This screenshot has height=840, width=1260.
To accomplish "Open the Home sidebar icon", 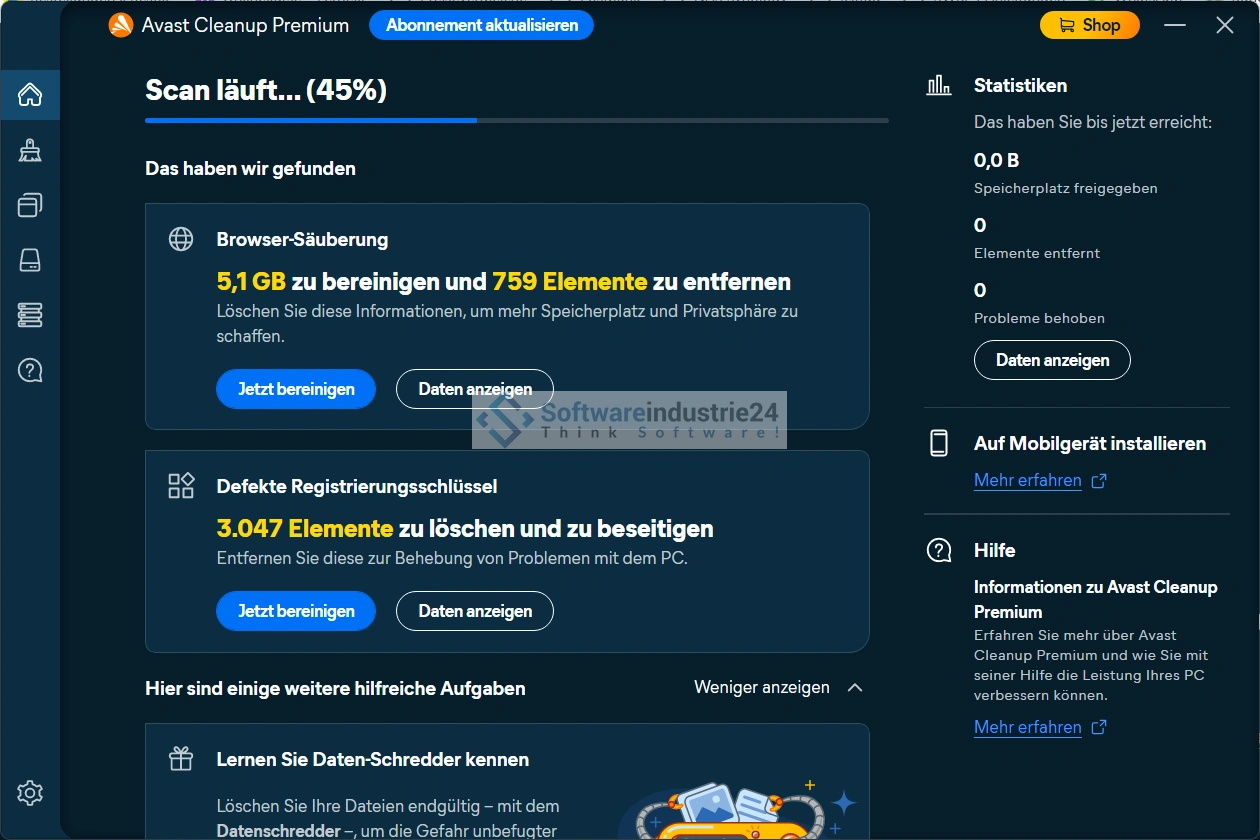I will (x=30, y=95).
